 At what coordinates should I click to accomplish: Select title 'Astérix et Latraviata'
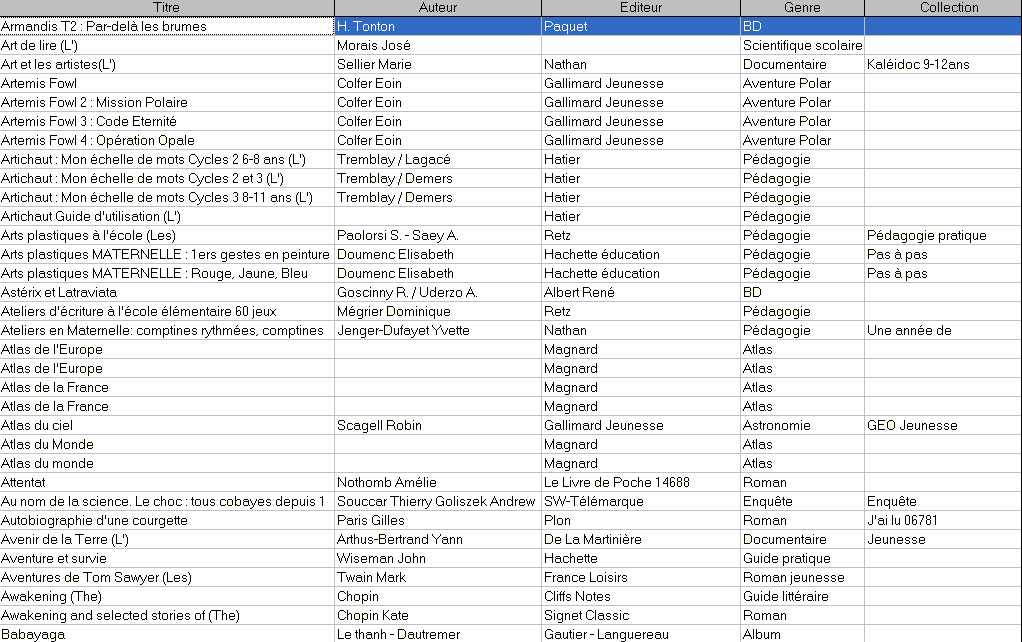click(59, 293)
